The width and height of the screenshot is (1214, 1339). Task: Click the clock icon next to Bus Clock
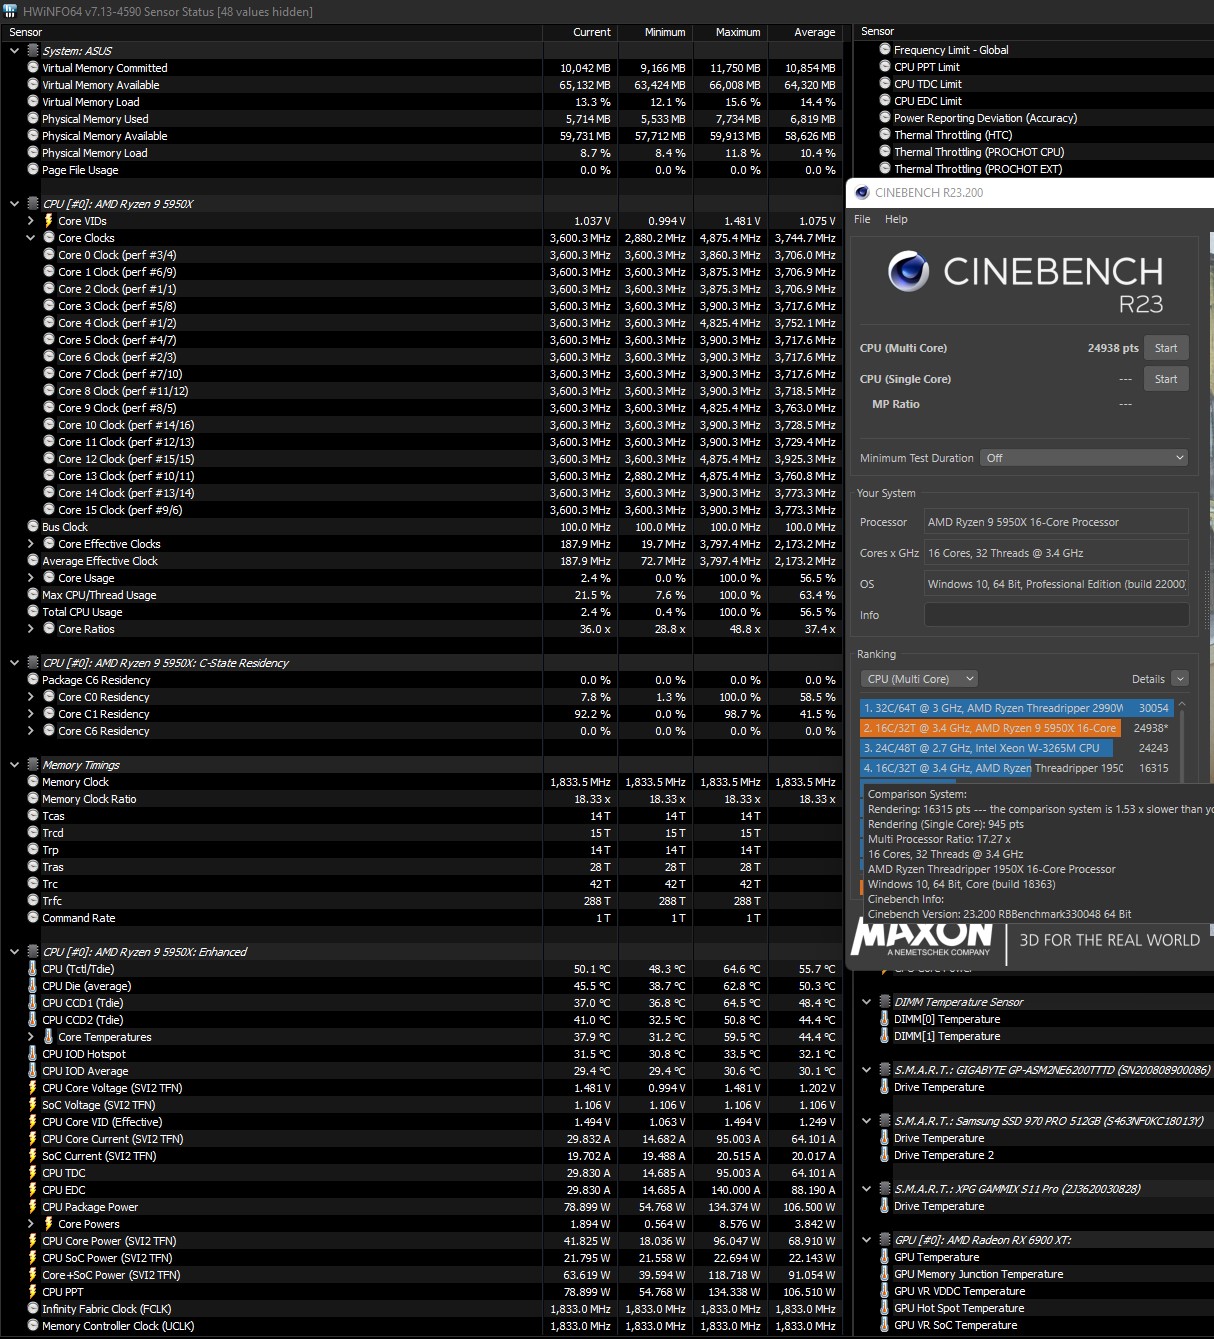33,527
